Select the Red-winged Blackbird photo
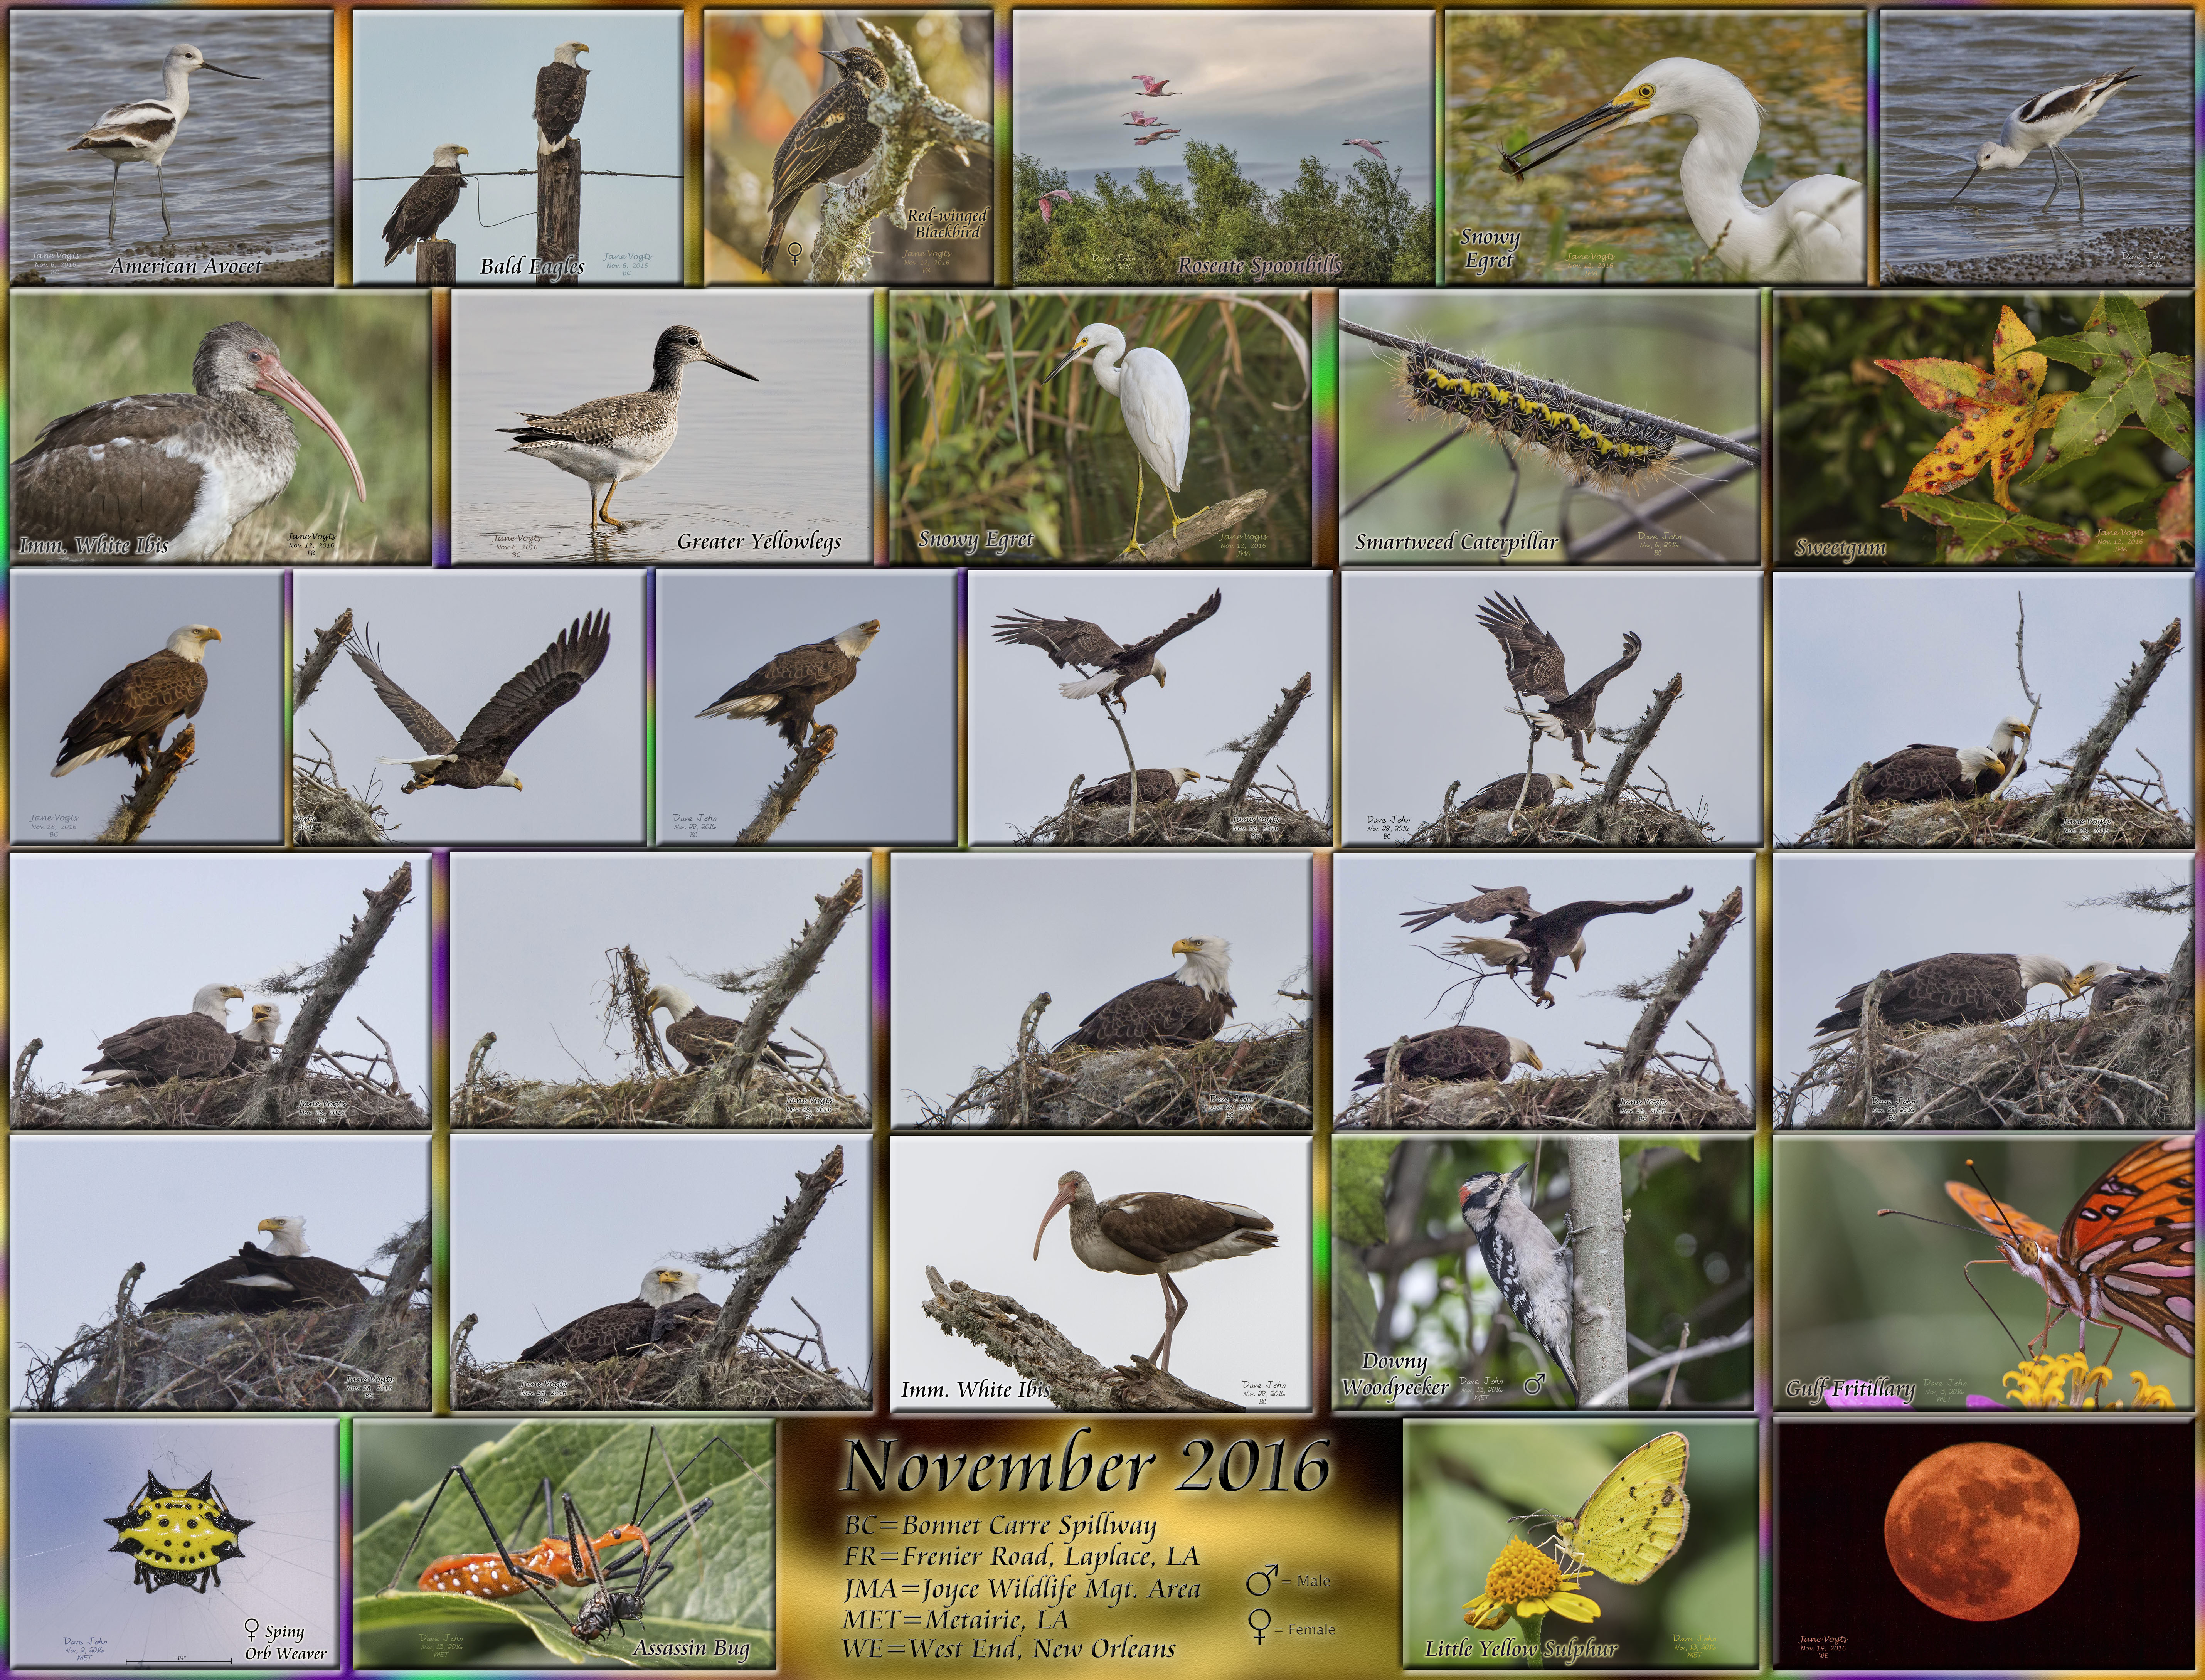The width and height of the screenshot is (2205, 1680). (x=848, y=146)
